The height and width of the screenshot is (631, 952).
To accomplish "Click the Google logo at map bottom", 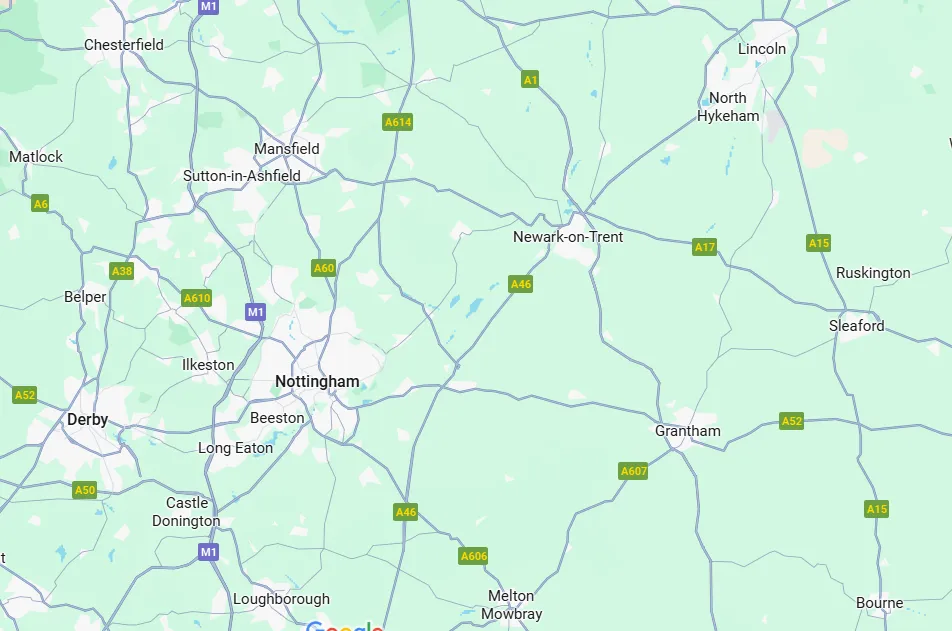I will [x=345, y=626].
